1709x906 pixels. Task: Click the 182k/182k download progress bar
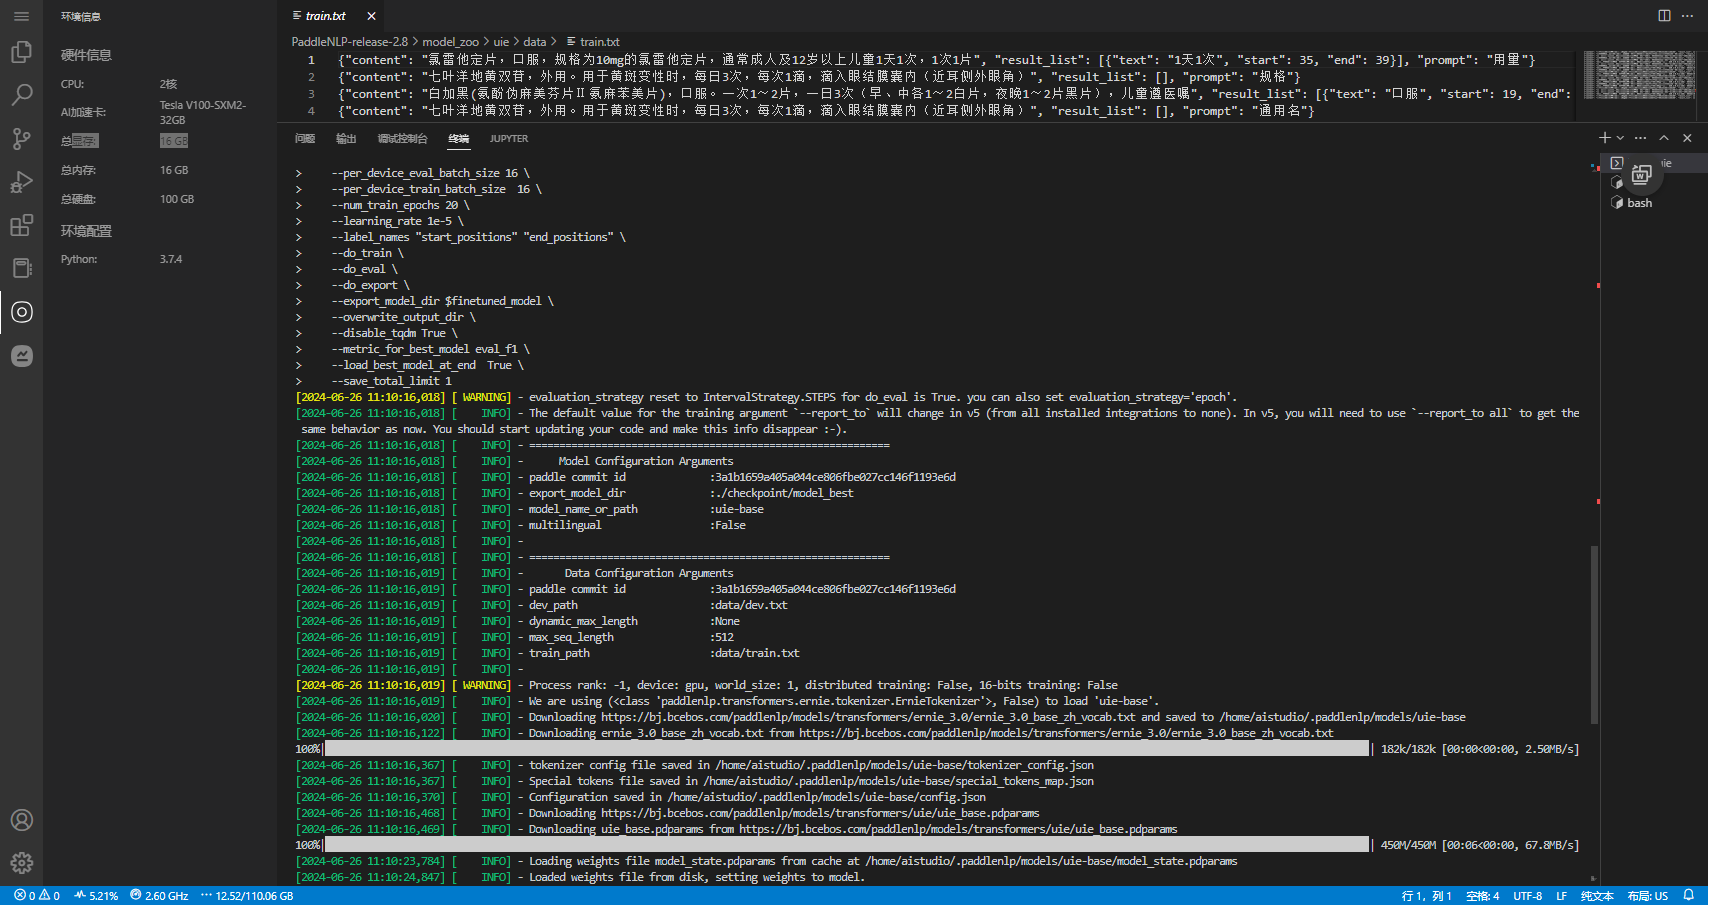point(846,749)
